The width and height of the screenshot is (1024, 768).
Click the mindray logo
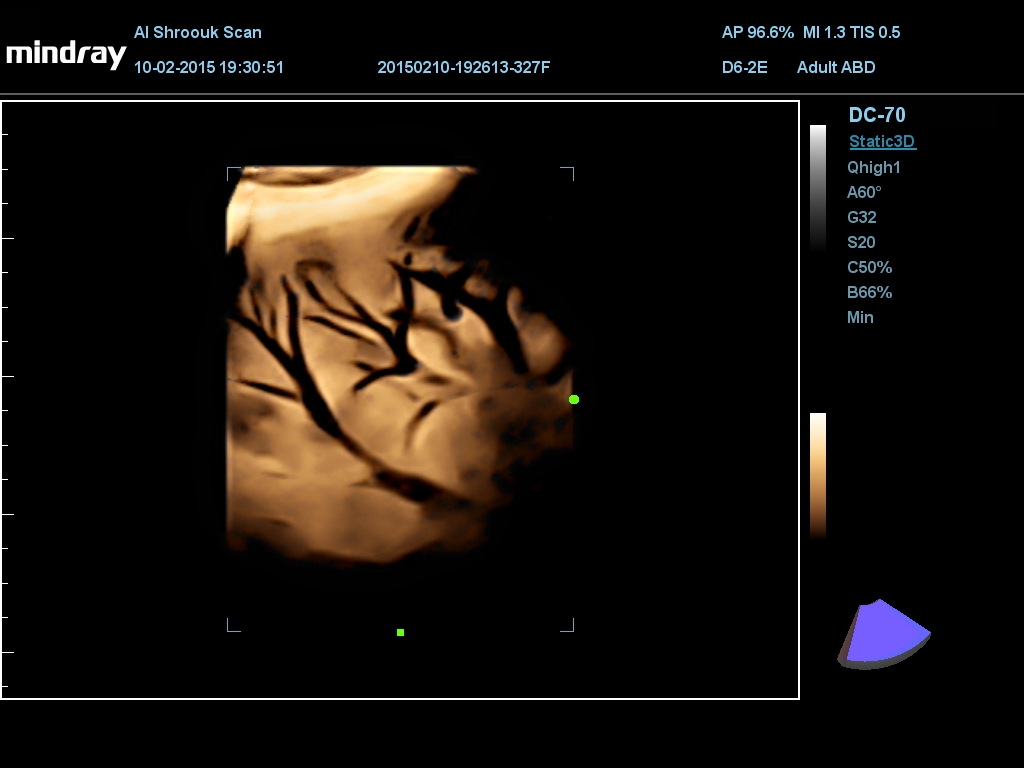pyautogui.click(x=66, y=54)
